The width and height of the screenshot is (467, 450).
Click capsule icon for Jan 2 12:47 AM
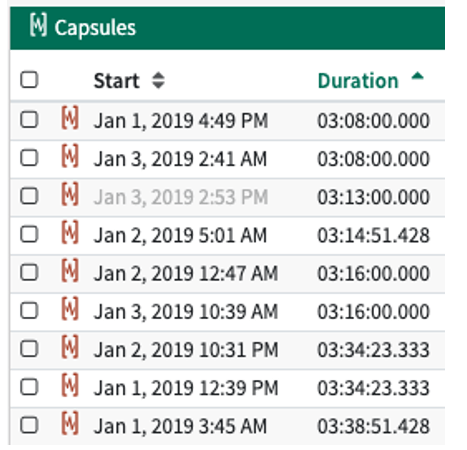pyautogui.click(x=70, y=270)
